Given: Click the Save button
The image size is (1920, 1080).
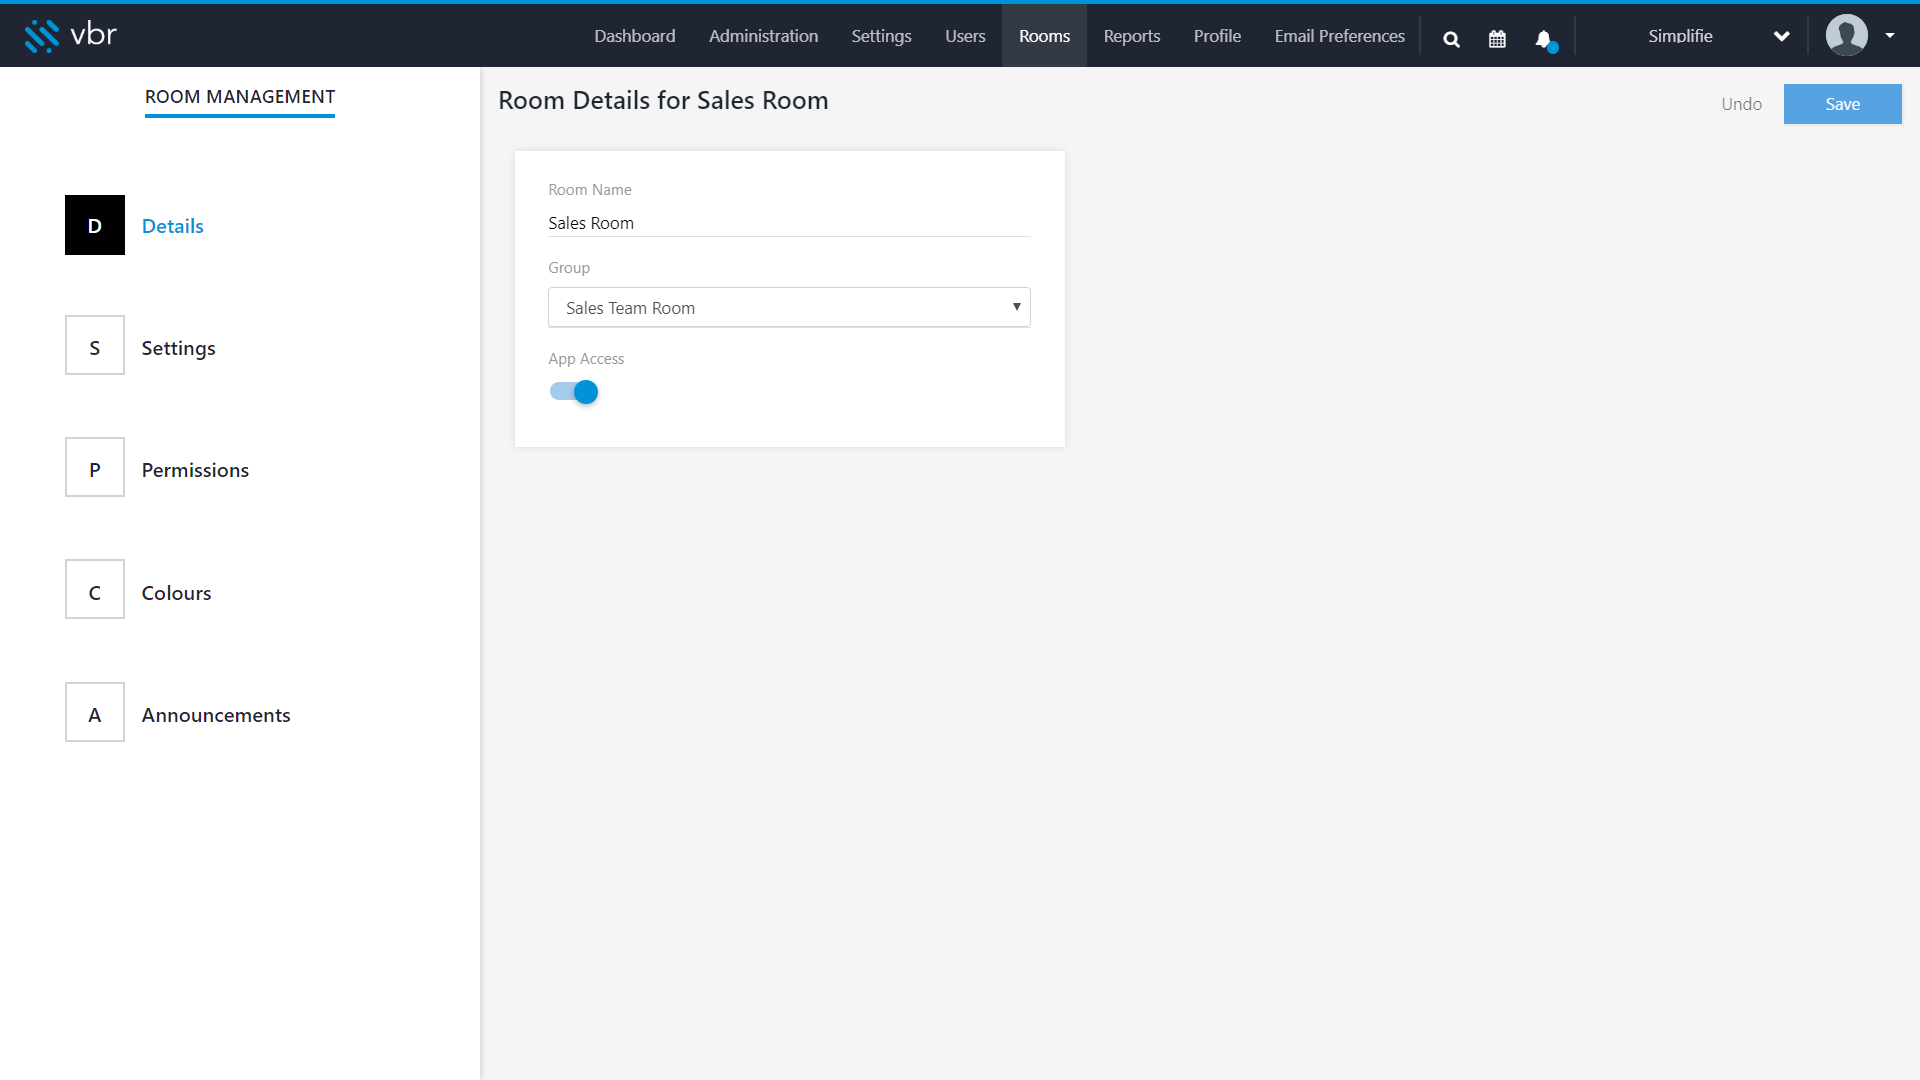Looking at the screenshot, I should click(1842, 104).
